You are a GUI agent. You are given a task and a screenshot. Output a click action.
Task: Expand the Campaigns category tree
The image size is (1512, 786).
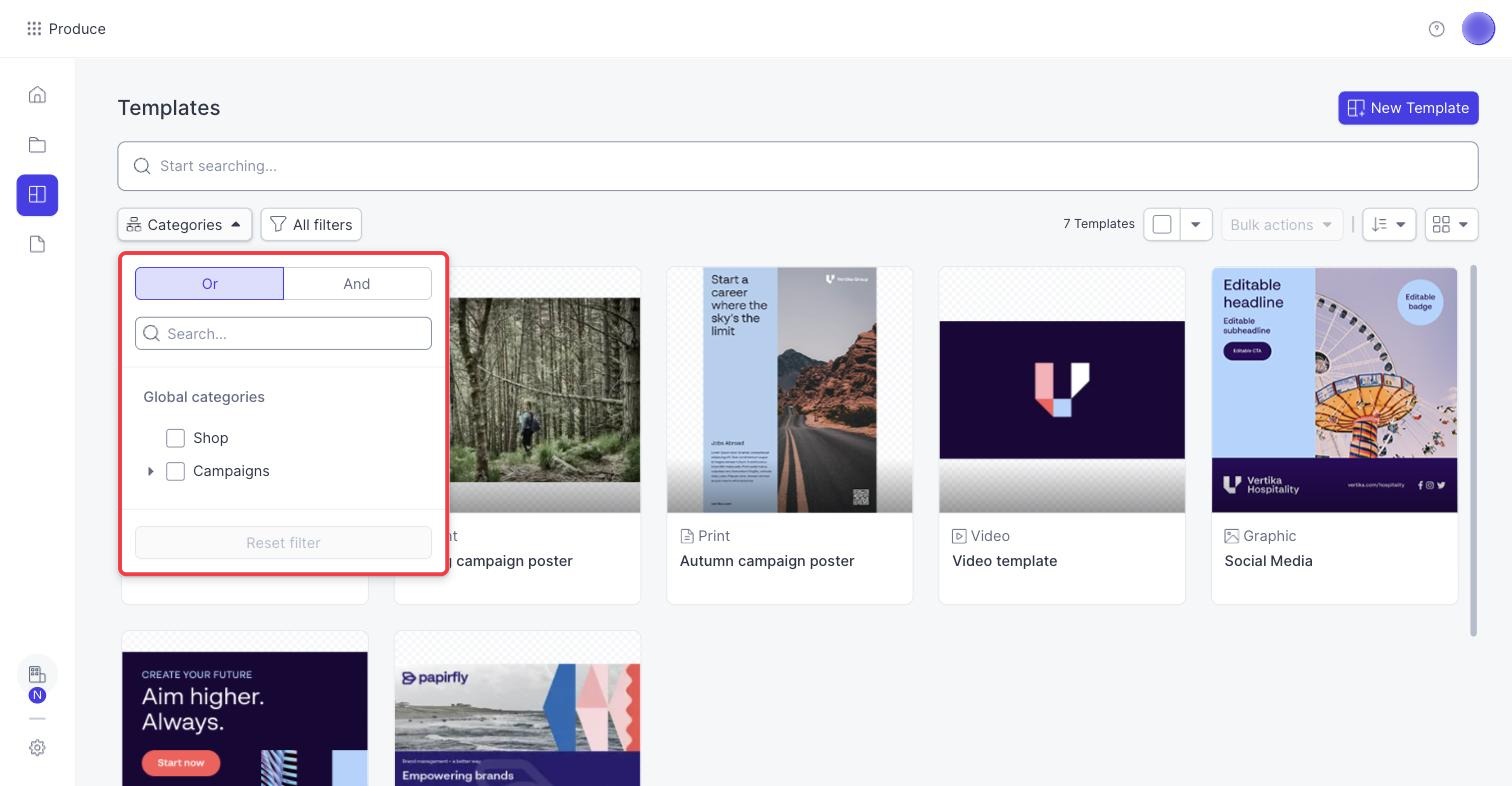coord(151,471)
